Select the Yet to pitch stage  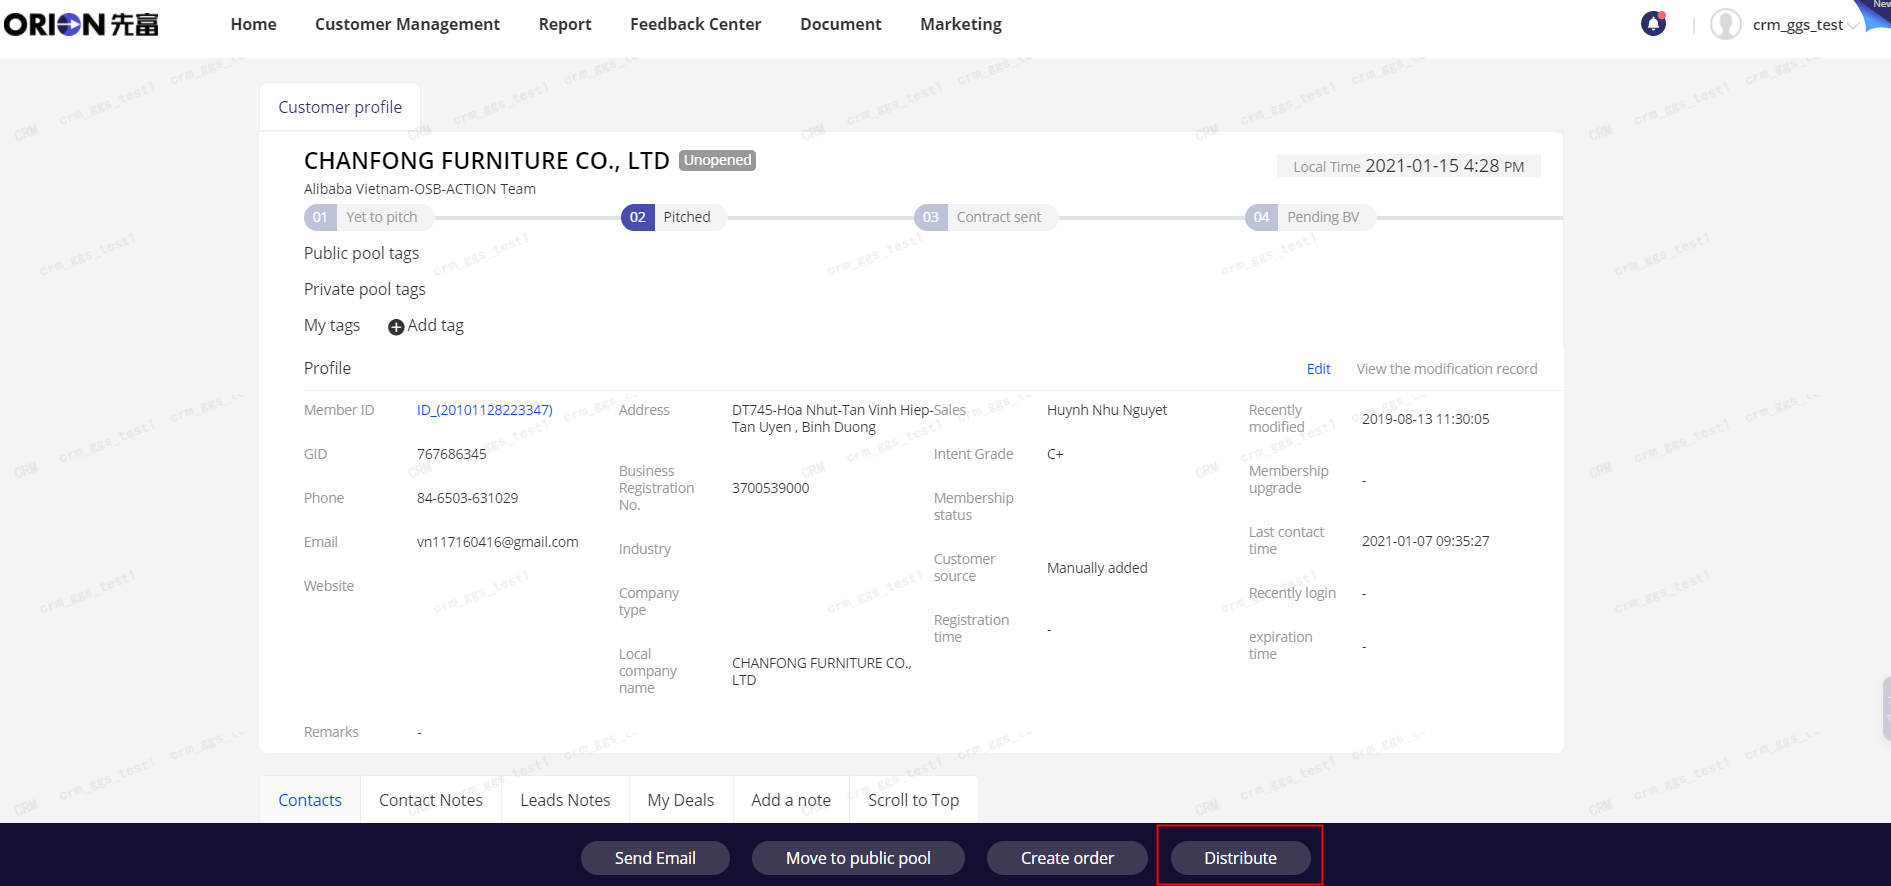369,217
